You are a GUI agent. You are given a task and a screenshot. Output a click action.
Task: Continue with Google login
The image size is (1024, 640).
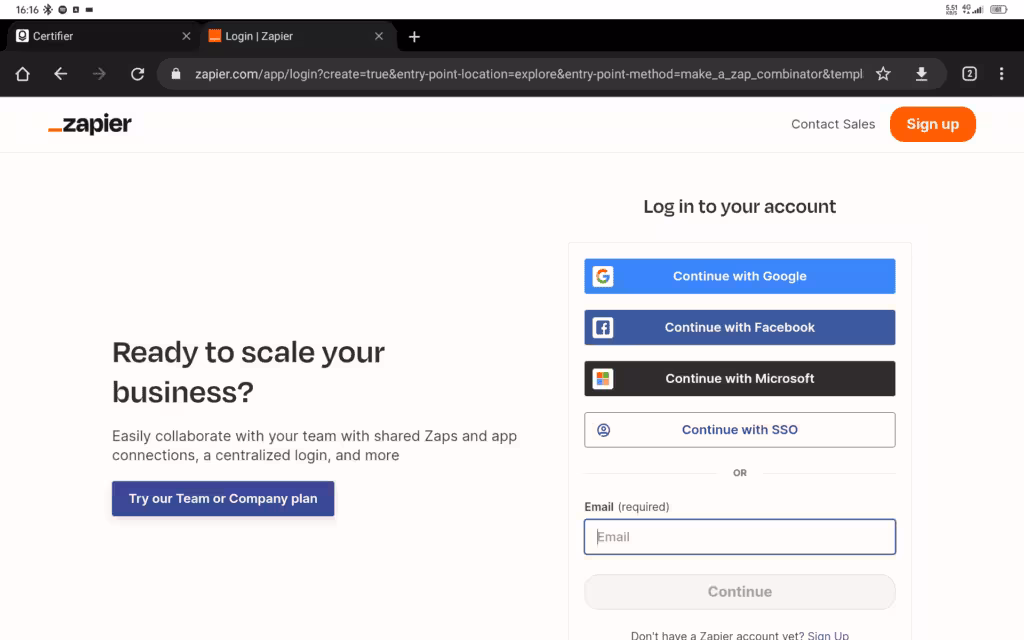pyautogui.click(x=739, y=276)
